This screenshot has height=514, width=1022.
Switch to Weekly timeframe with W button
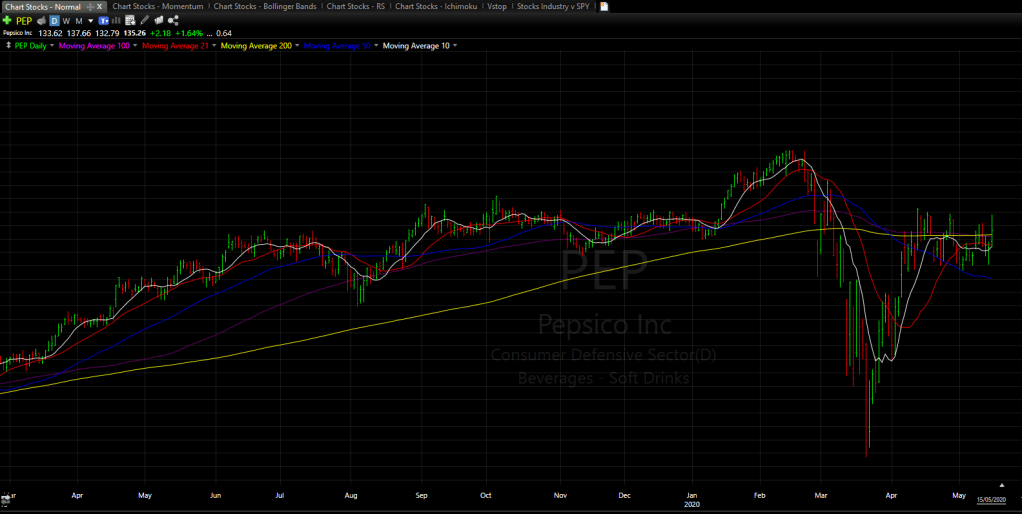66,20
